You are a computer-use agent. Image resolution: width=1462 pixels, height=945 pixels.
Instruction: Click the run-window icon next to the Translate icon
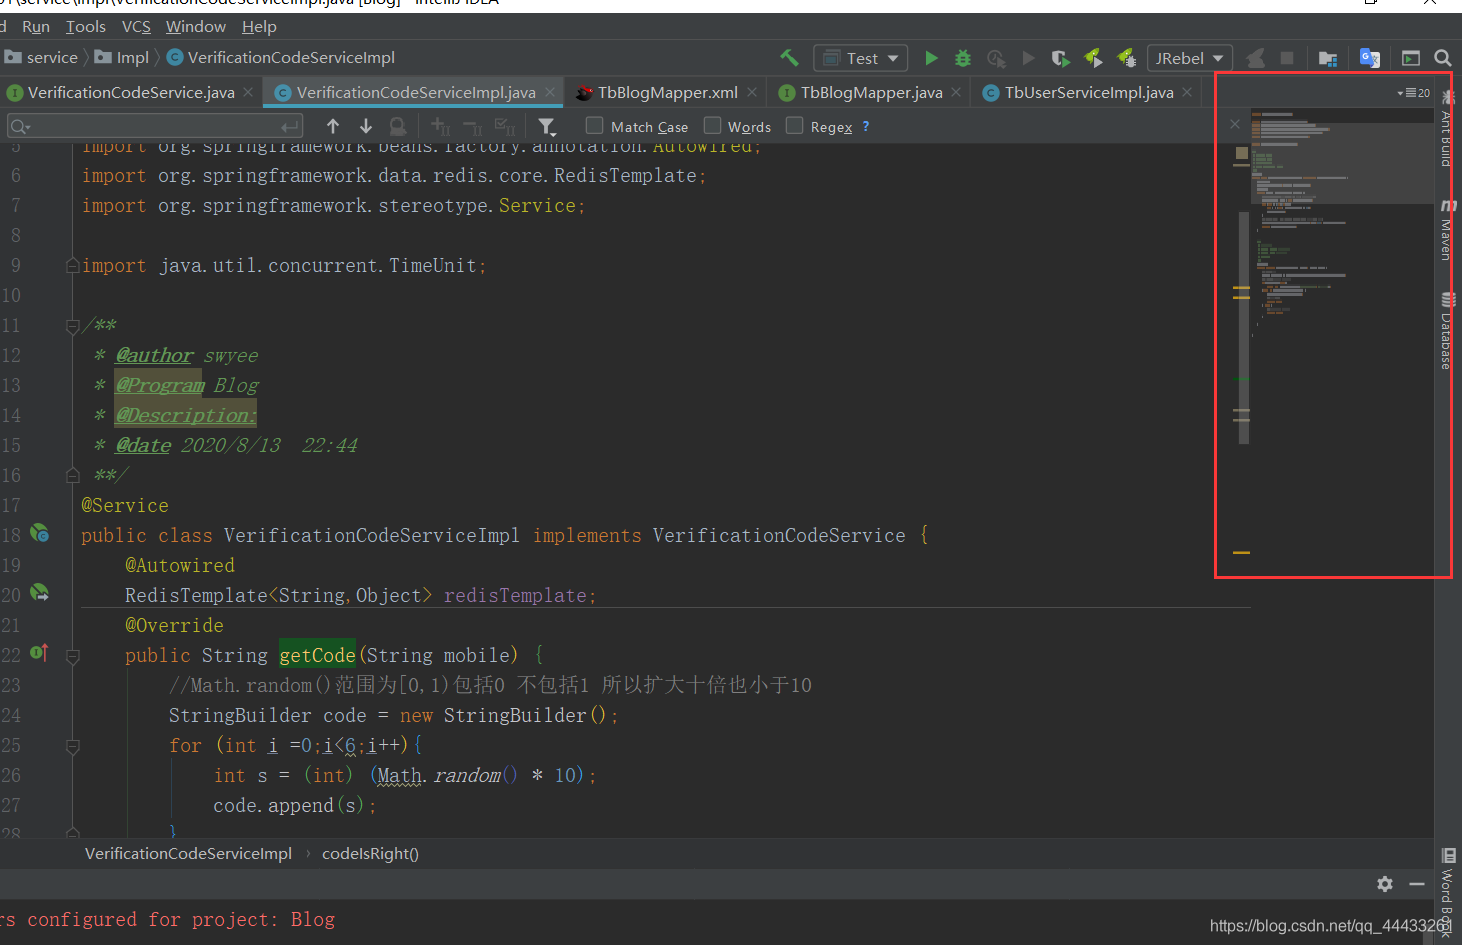point(1411,58)
